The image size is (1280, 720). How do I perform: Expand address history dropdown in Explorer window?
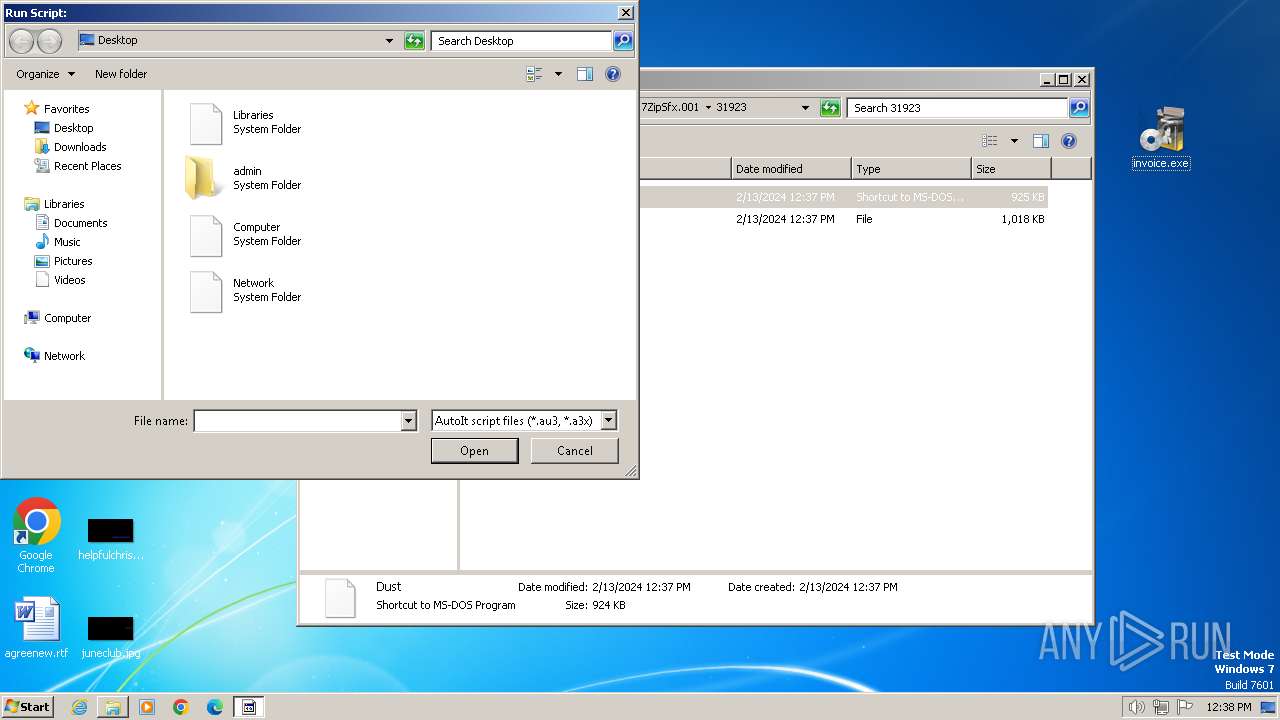[x=805, y=108]
